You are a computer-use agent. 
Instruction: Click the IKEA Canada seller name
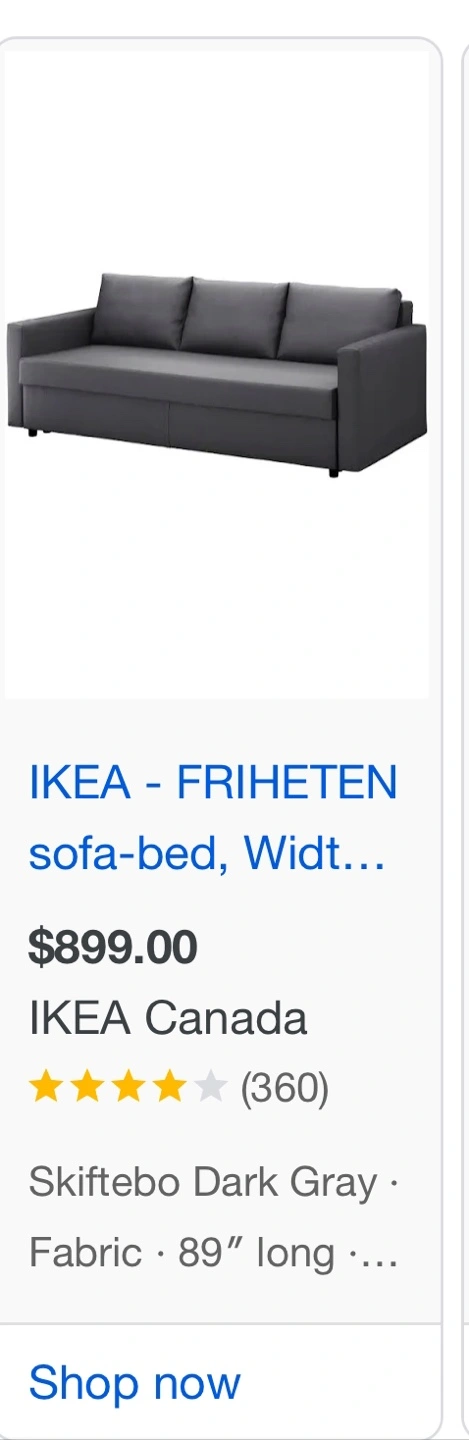tap(168, 1018)
